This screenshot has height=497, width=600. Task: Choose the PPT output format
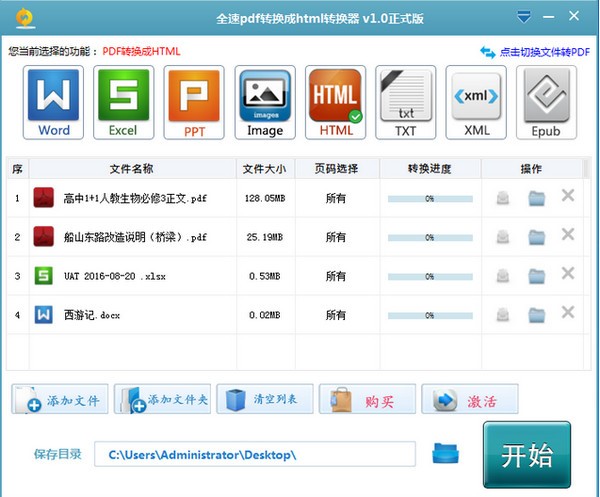coord(193,102)
